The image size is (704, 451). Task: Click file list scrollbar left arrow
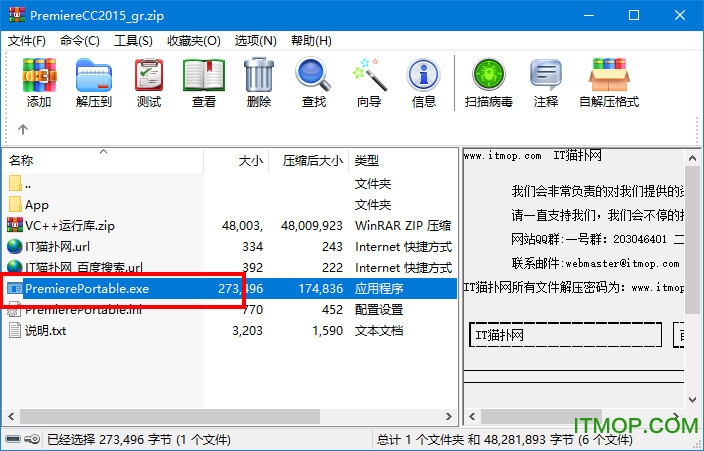click(x=11, y=416)
